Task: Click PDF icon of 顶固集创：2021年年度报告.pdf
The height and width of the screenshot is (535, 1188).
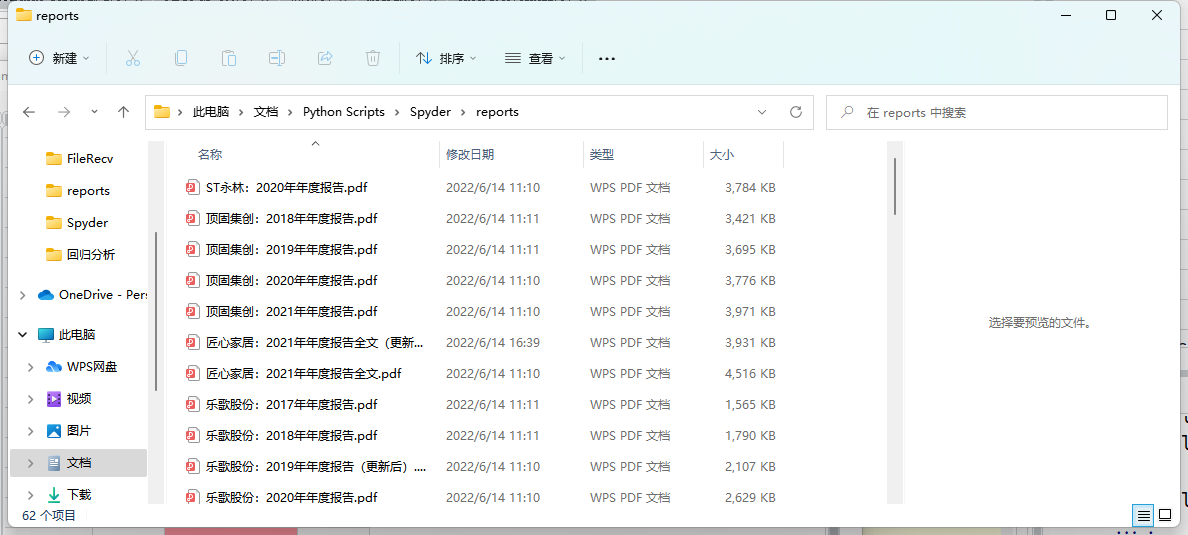Action: [x=192, y=311]
